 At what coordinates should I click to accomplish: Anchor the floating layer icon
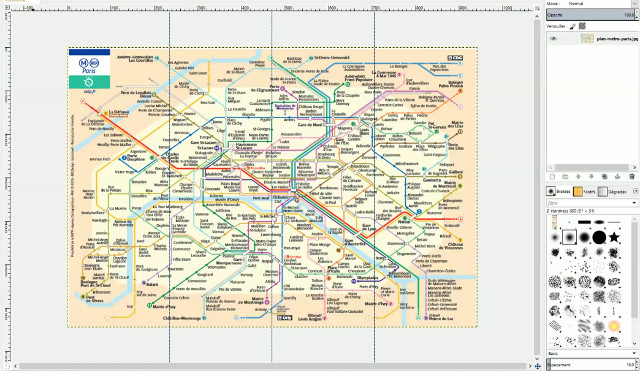(x=618, y=177)
